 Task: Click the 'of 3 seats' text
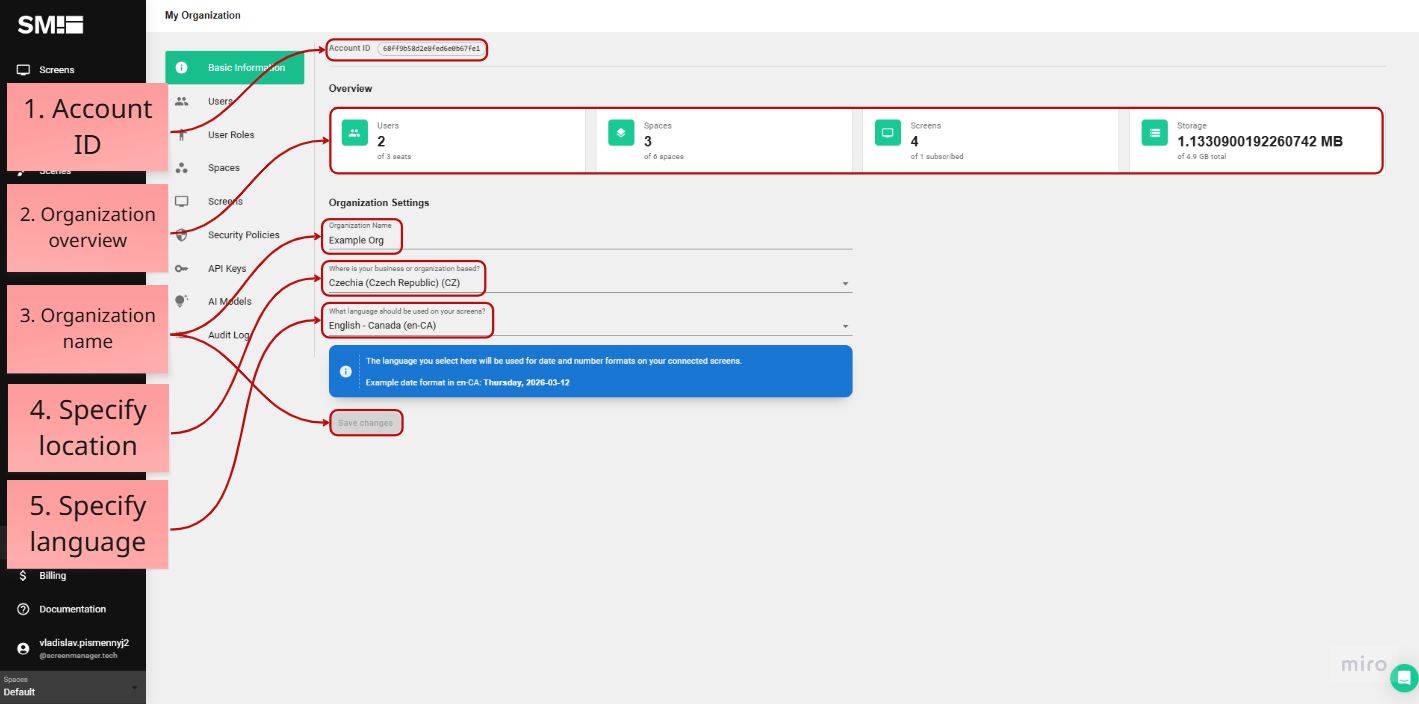coord(394,157)
